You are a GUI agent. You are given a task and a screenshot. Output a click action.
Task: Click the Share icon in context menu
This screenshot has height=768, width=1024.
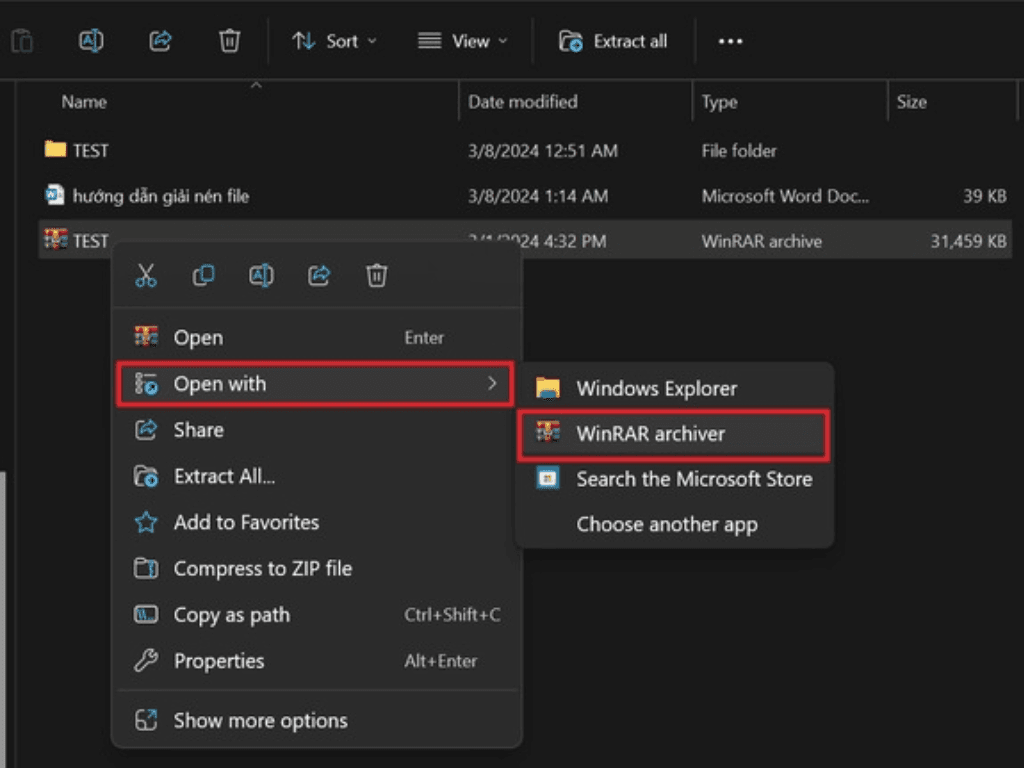click(319, 276)
